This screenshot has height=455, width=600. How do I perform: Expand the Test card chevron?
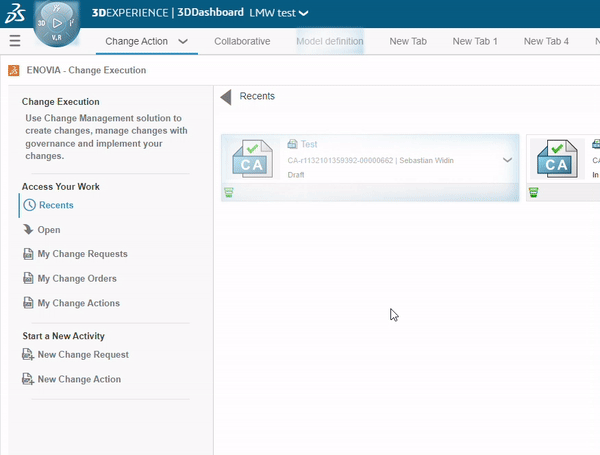point(507,160)
